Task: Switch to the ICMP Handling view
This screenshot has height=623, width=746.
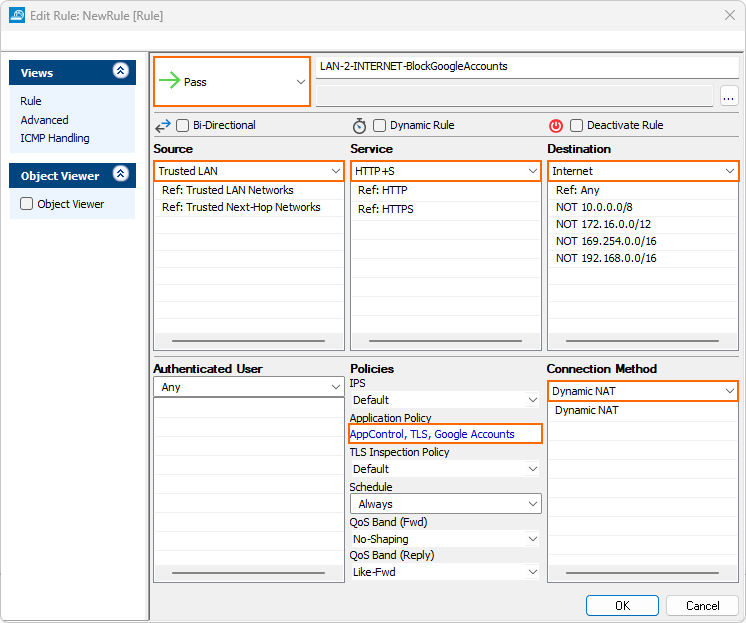Action: click(x=55, y=138)
